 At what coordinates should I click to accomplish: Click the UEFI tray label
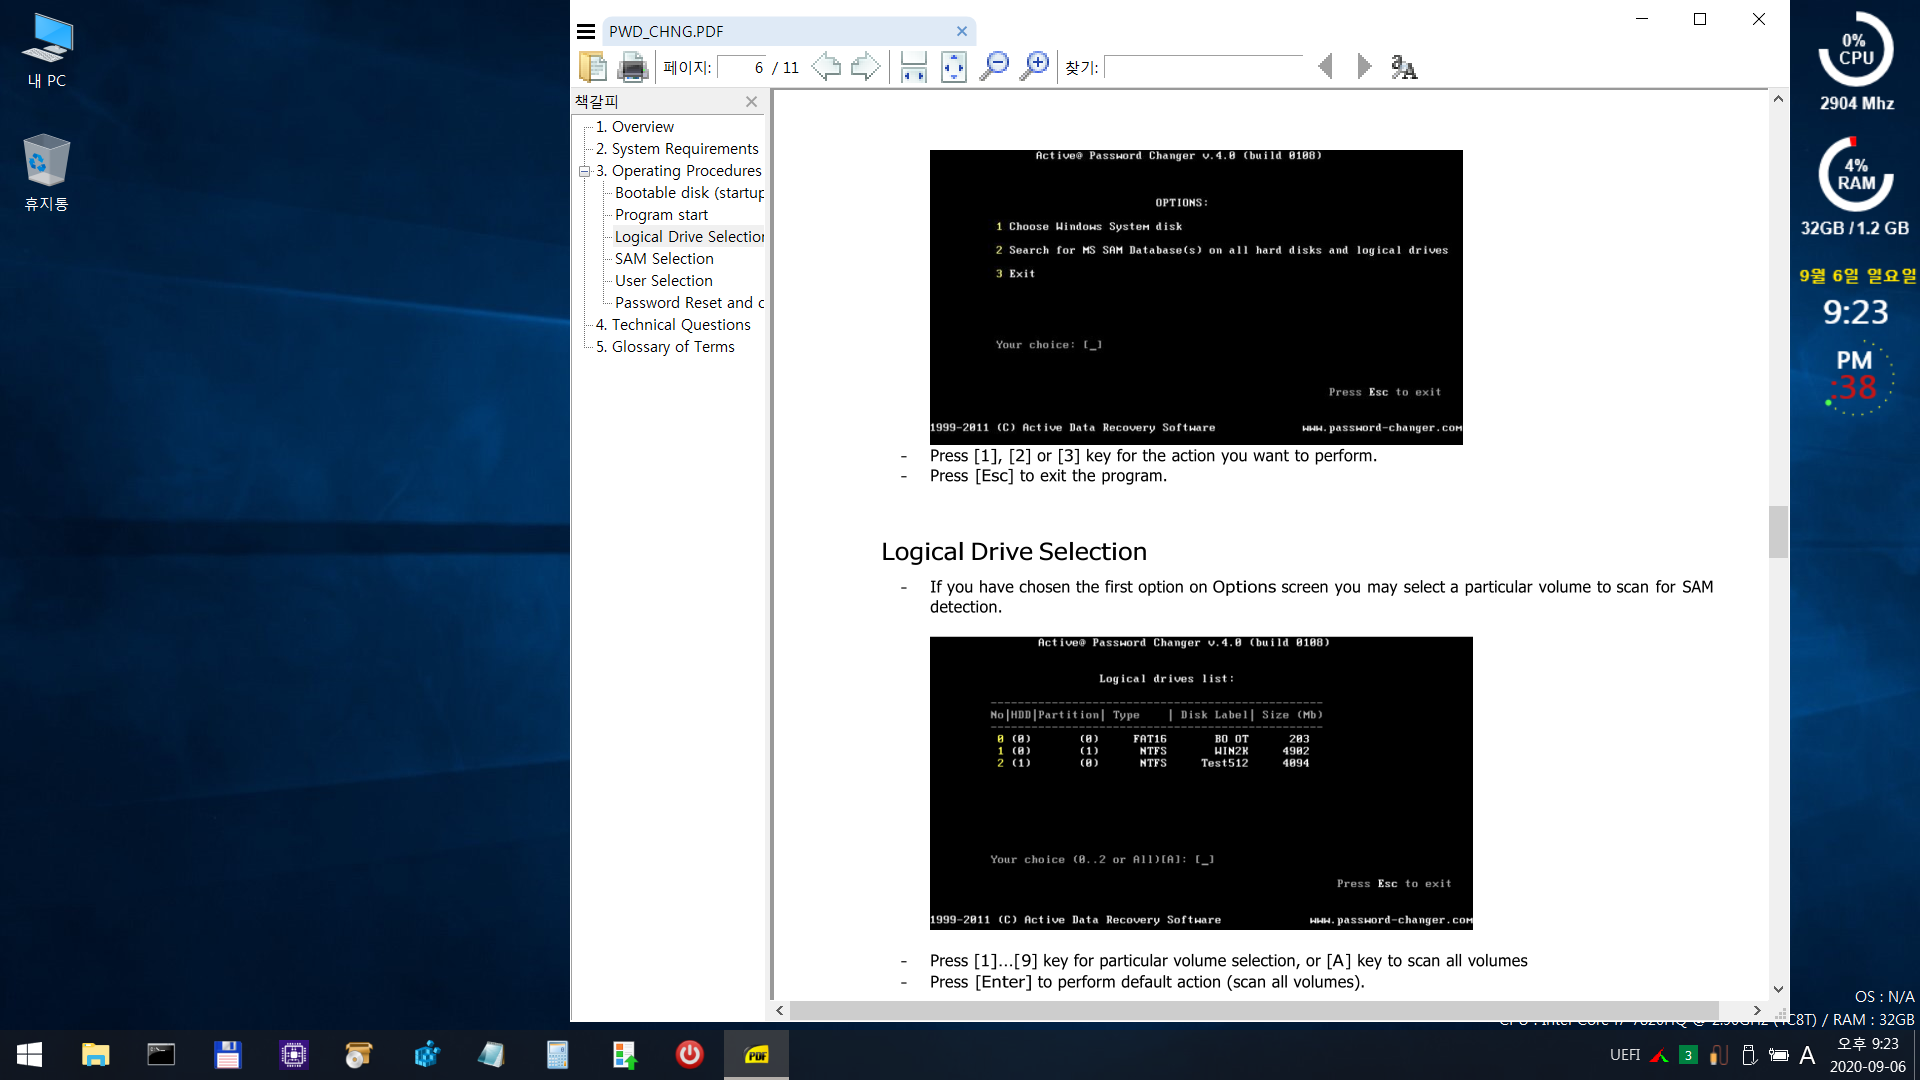(x=1624, y=1055)
